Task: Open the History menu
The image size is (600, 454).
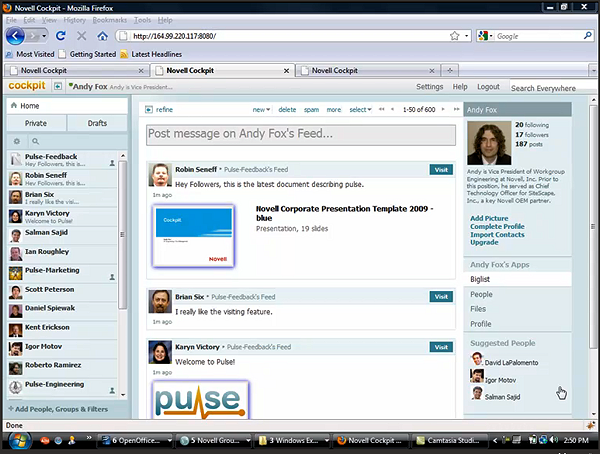Action: (x=74, y=20)
